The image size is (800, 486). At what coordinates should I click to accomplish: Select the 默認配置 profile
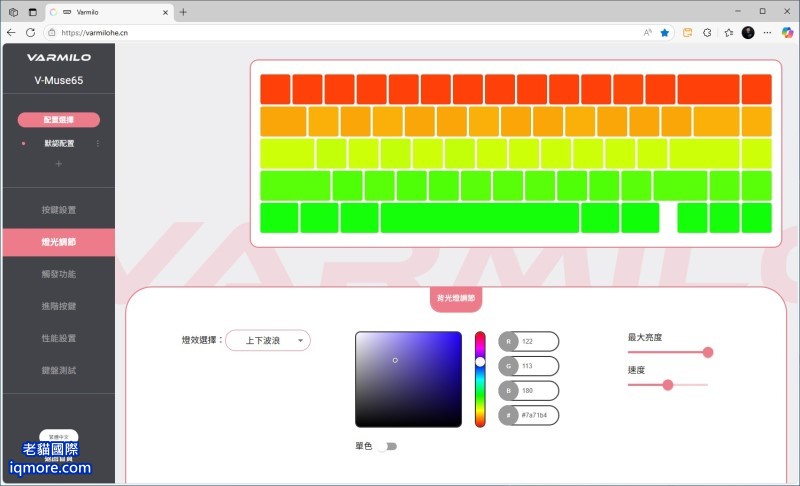pyautogui.click(x=59, y=144)
